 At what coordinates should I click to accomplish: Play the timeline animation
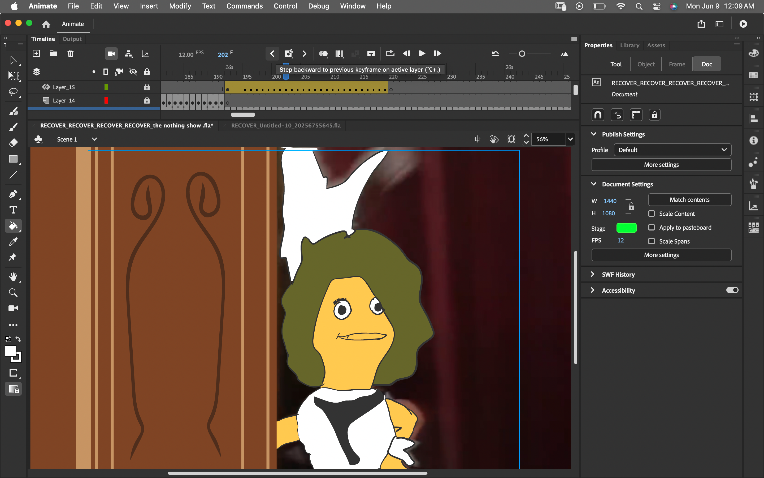tap(422, 54)
